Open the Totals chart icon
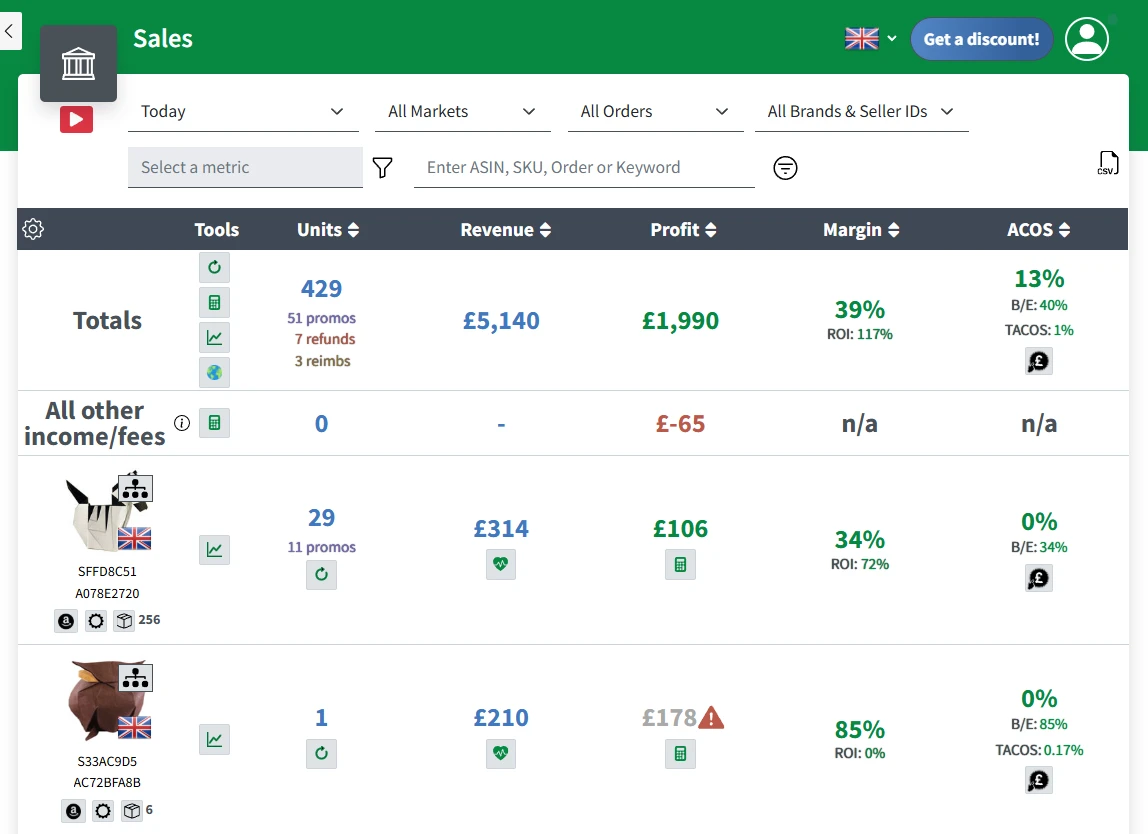Screen dimensions: 1148x834 [215, 338]
